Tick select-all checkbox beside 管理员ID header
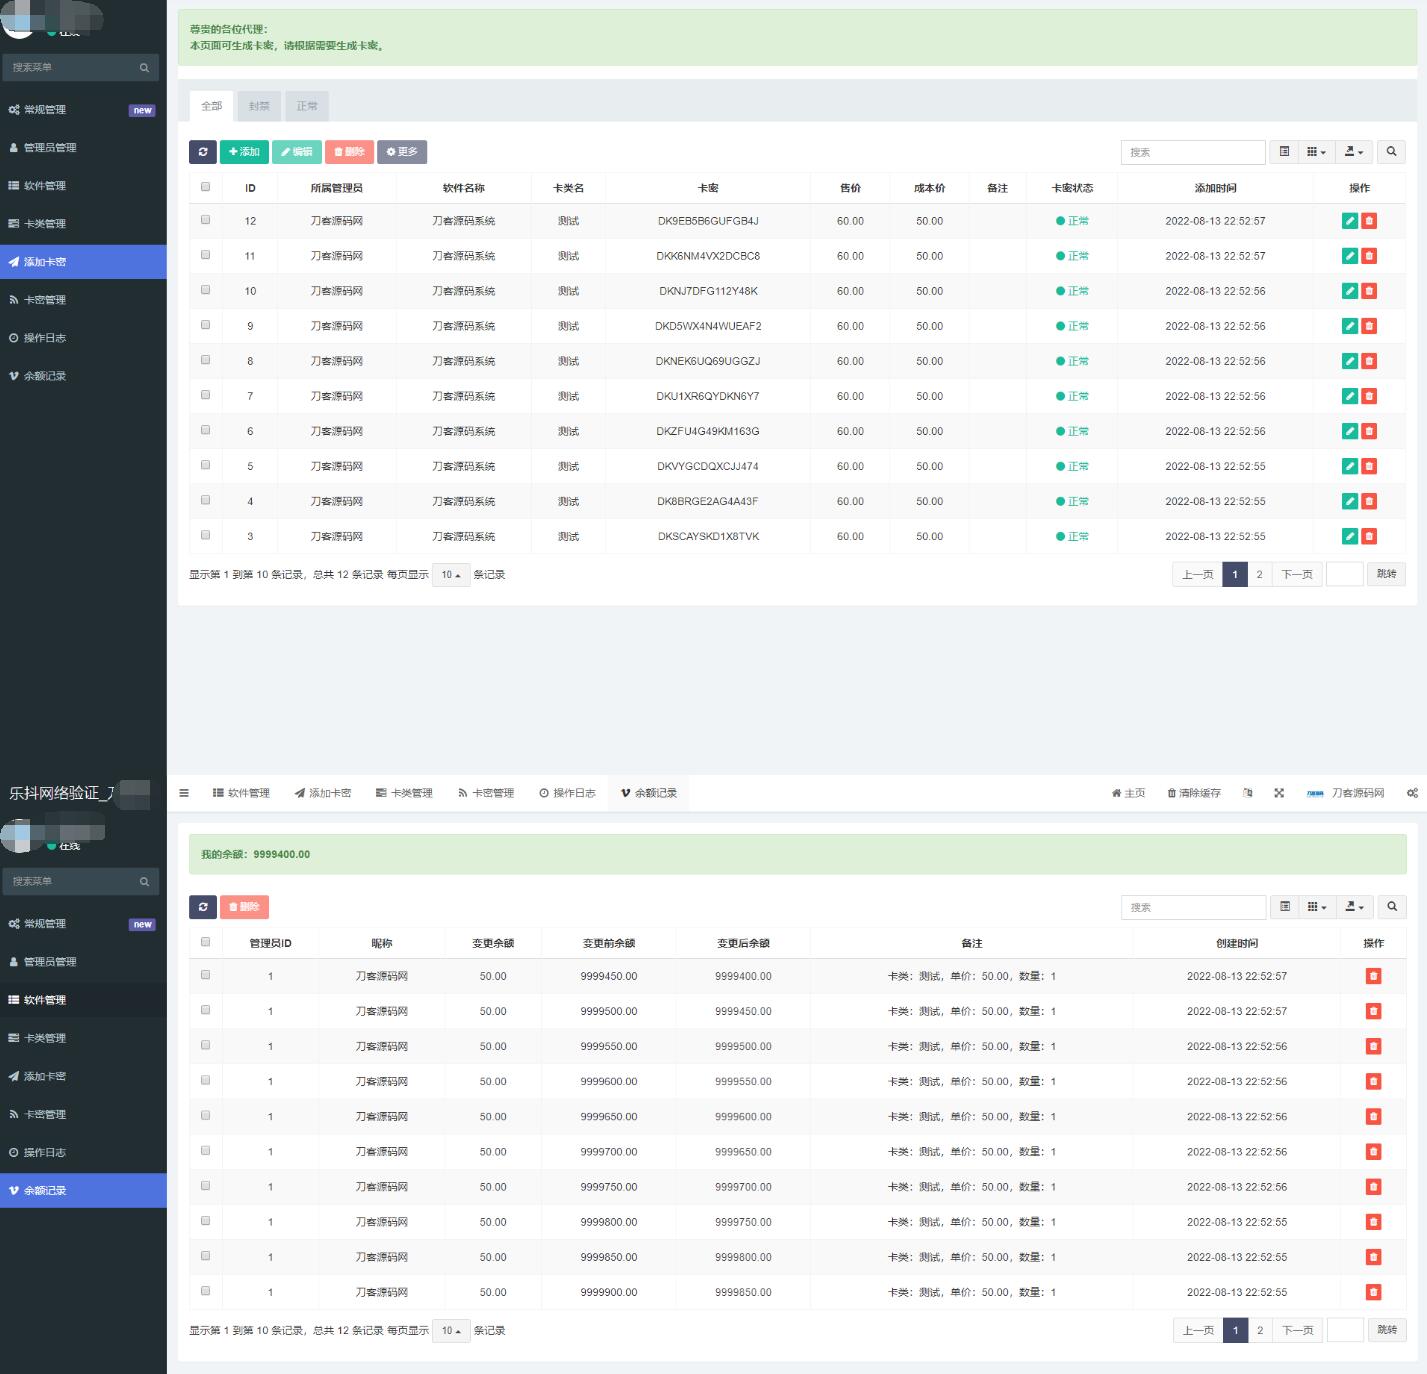Viewport: 1427px width, 1374px height. pos(206,942)
